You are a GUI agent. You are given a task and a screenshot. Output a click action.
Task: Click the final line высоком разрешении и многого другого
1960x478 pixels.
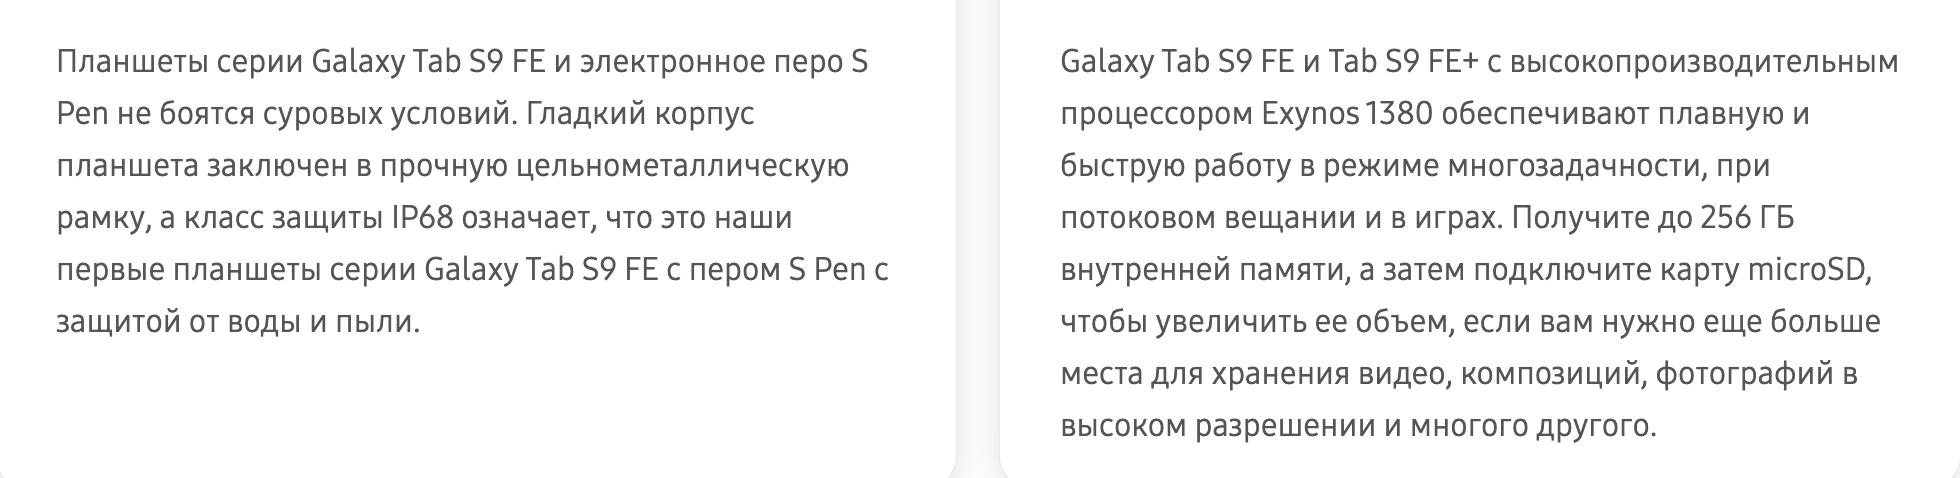1359,426
